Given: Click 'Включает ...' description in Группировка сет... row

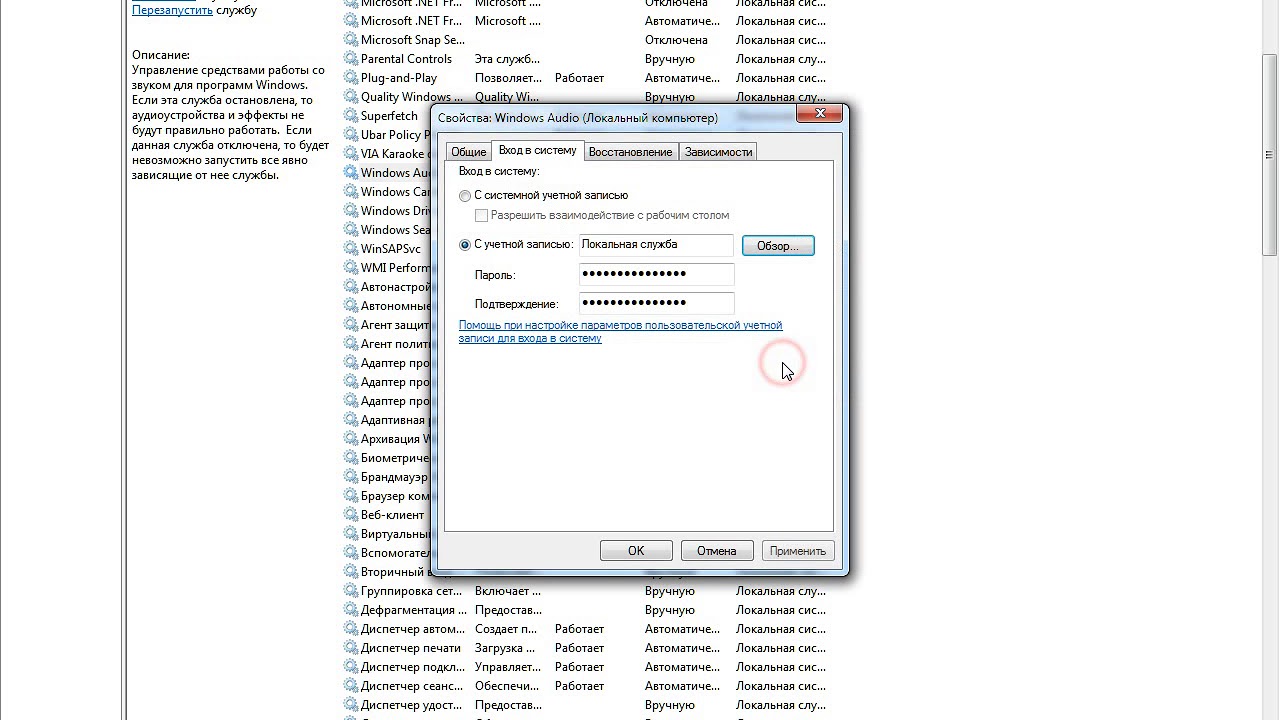Looking at the screenshot, I should 508,591.
